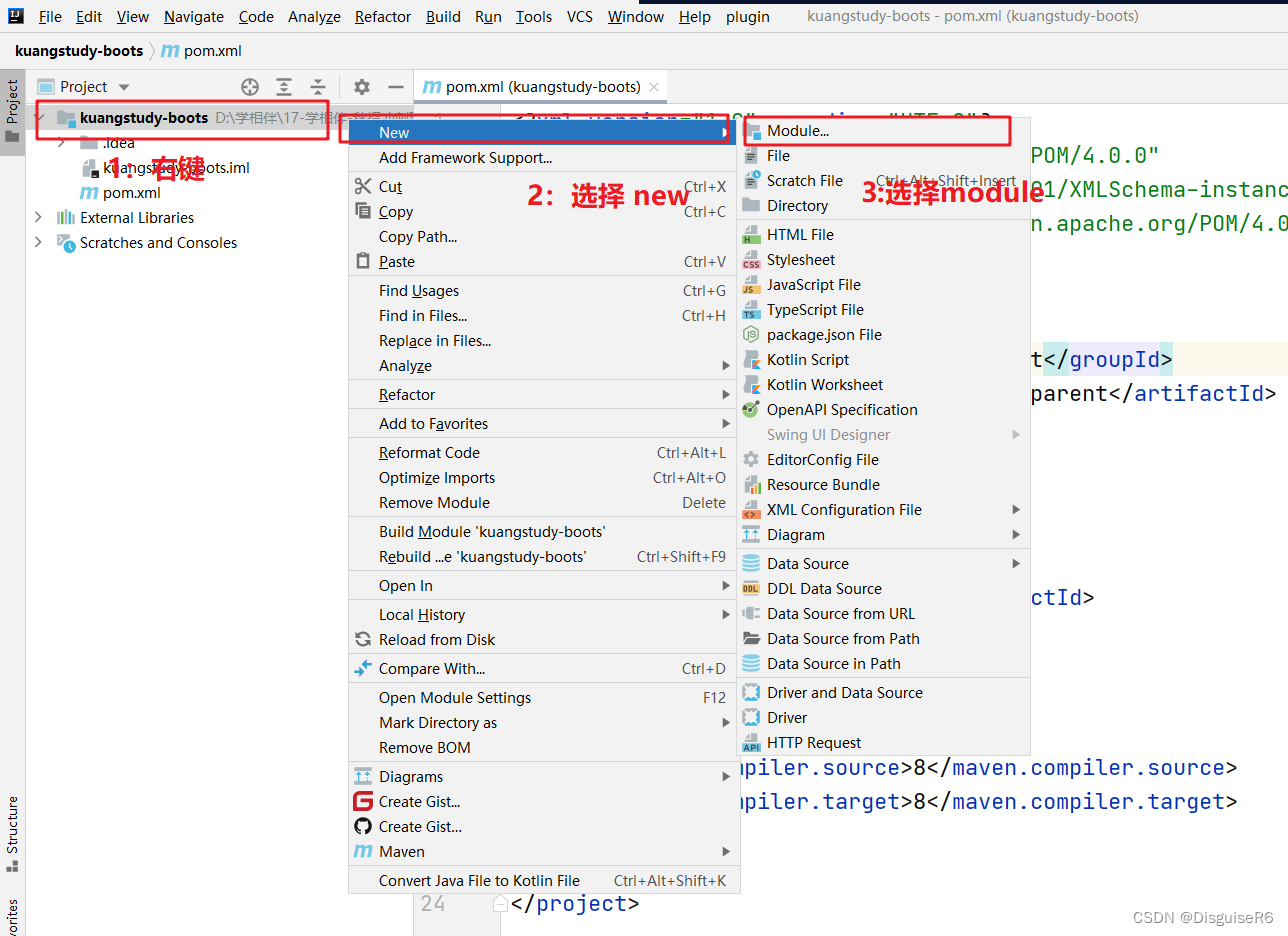Viewport: 1288px width, 936px height.
Task: Select Find in Files... entry
Action: pyautogui.click(x=544, y=316)
